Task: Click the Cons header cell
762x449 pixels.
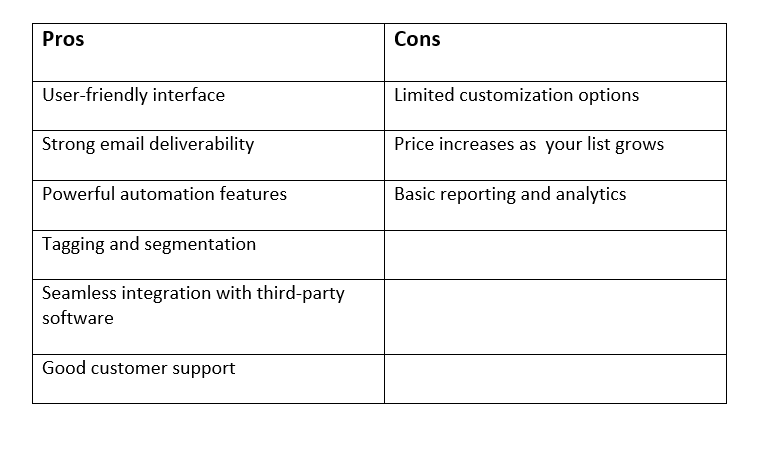Action: coord(555,52)
